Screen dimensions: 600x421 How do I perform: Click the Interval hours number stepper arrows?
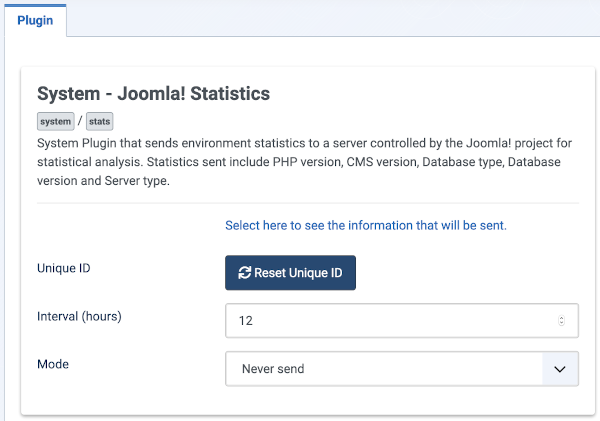pyautogui.click(x=561, y=320)
